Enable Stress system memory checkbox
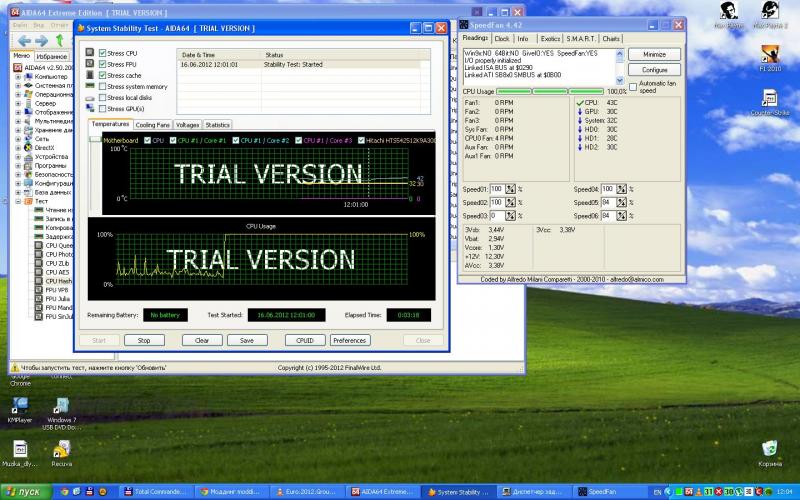Image resolution: width=800 pixels, height=500 pixels. 103,87
